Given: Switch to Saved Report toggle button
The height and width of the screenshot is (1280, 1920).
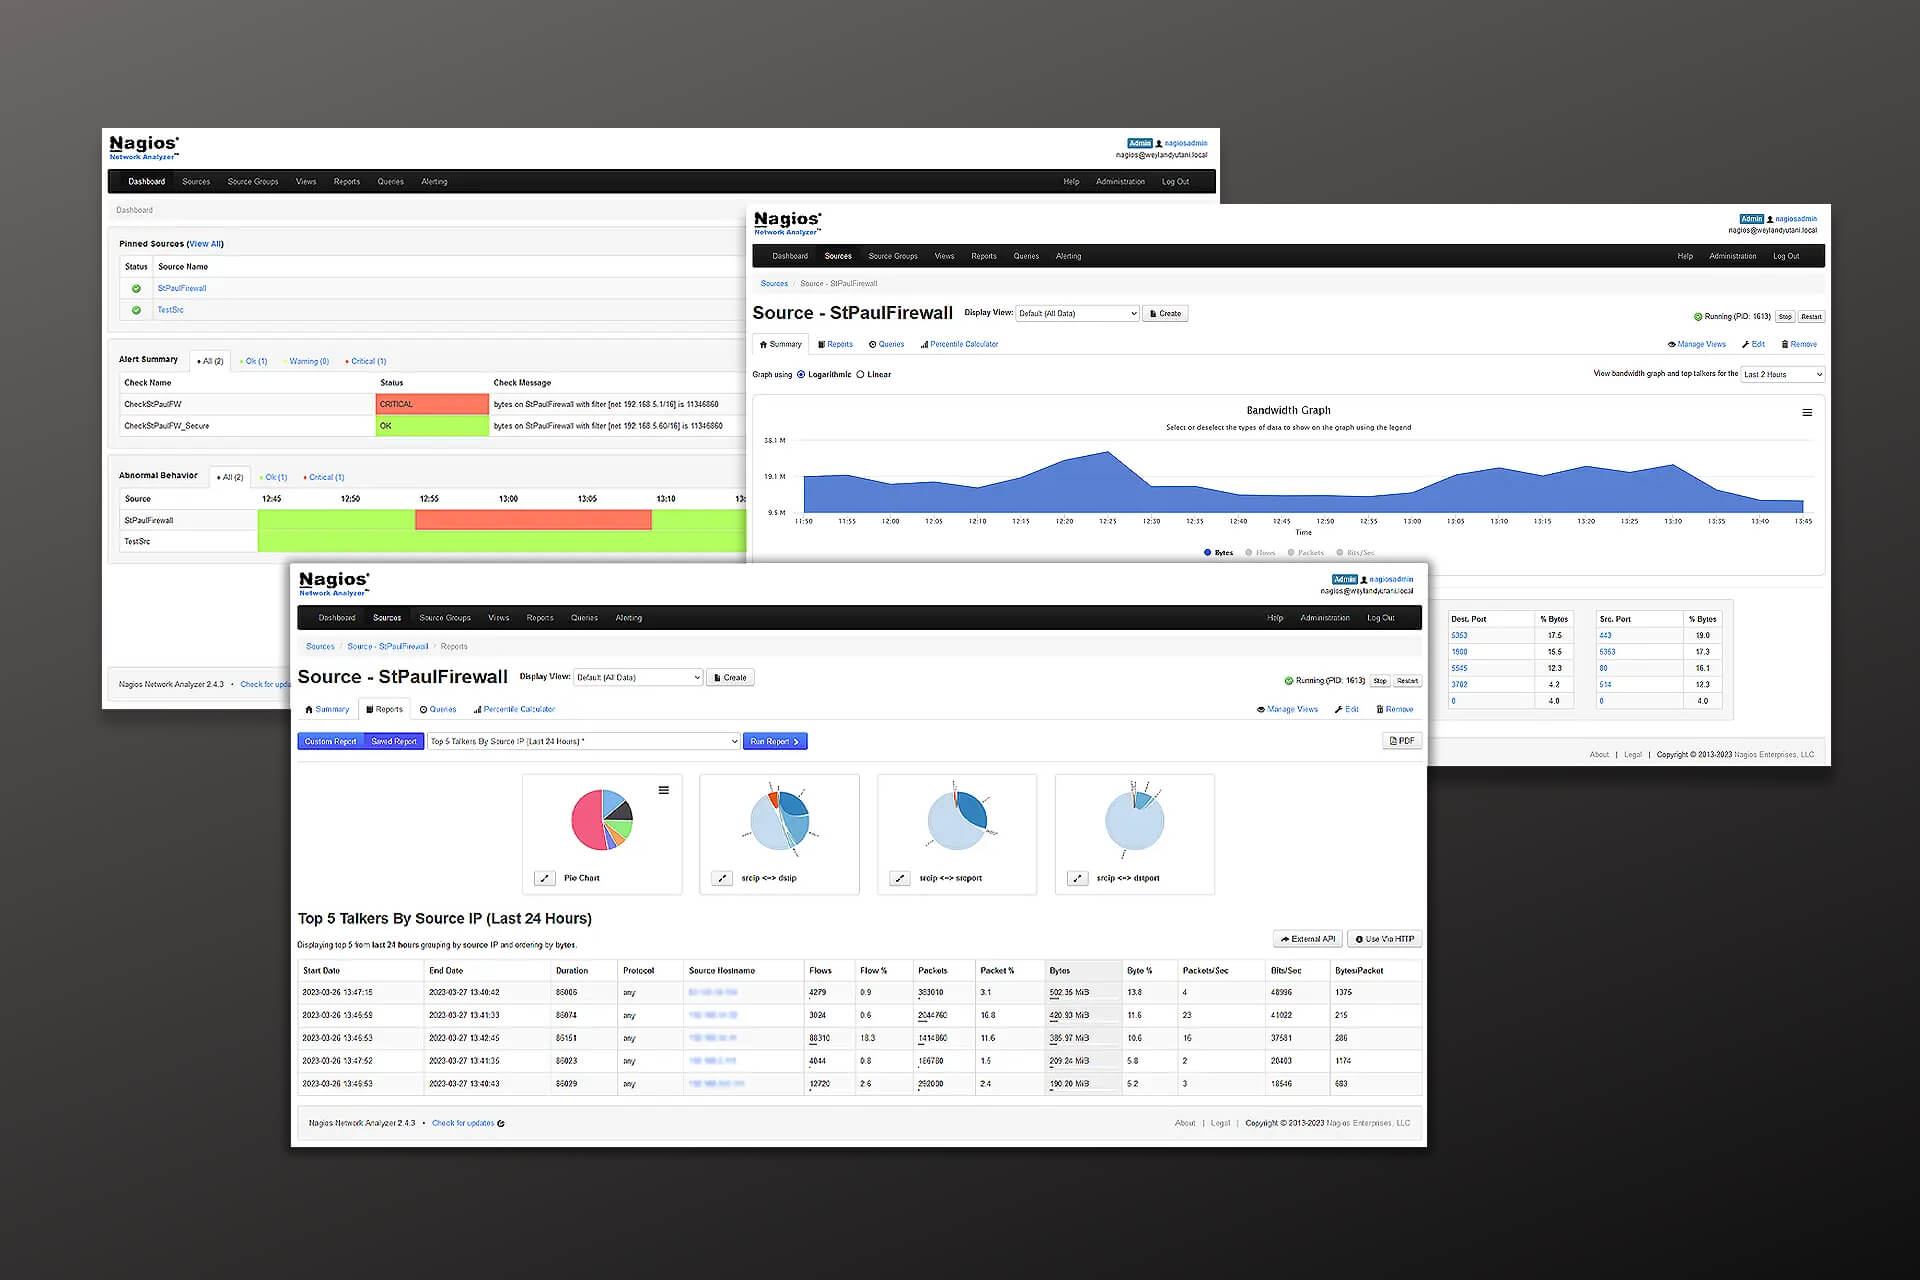Looking at the screenshot, I should pyautogui.click(x=394, y=741).
